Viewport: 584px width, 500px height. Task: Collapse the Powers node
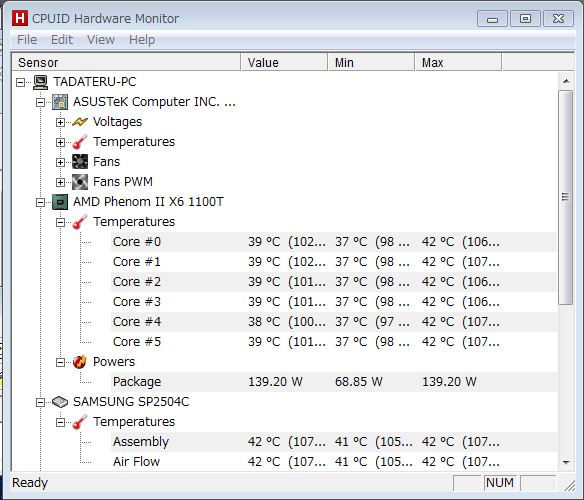click(60, 362)
